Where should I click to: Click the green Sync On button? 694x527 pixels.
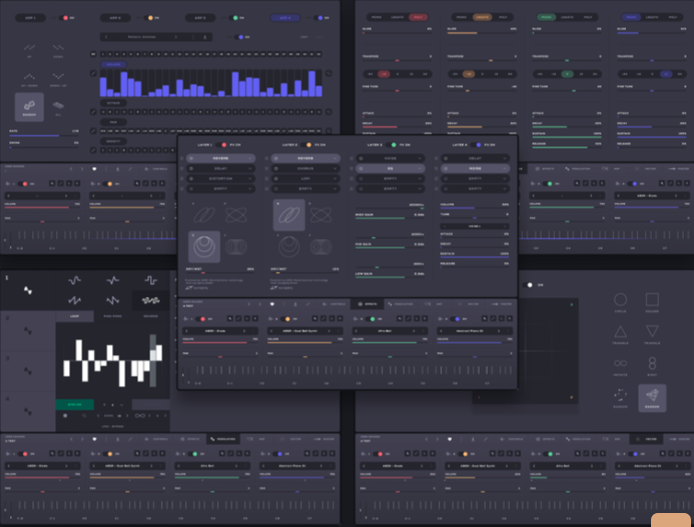(x=75, y=404)
